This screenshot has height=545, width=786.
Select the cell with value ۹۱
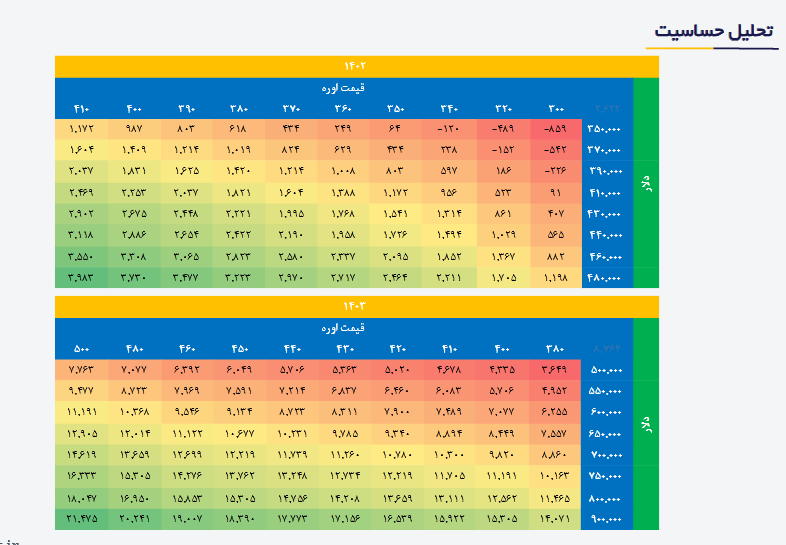[555, 192]
